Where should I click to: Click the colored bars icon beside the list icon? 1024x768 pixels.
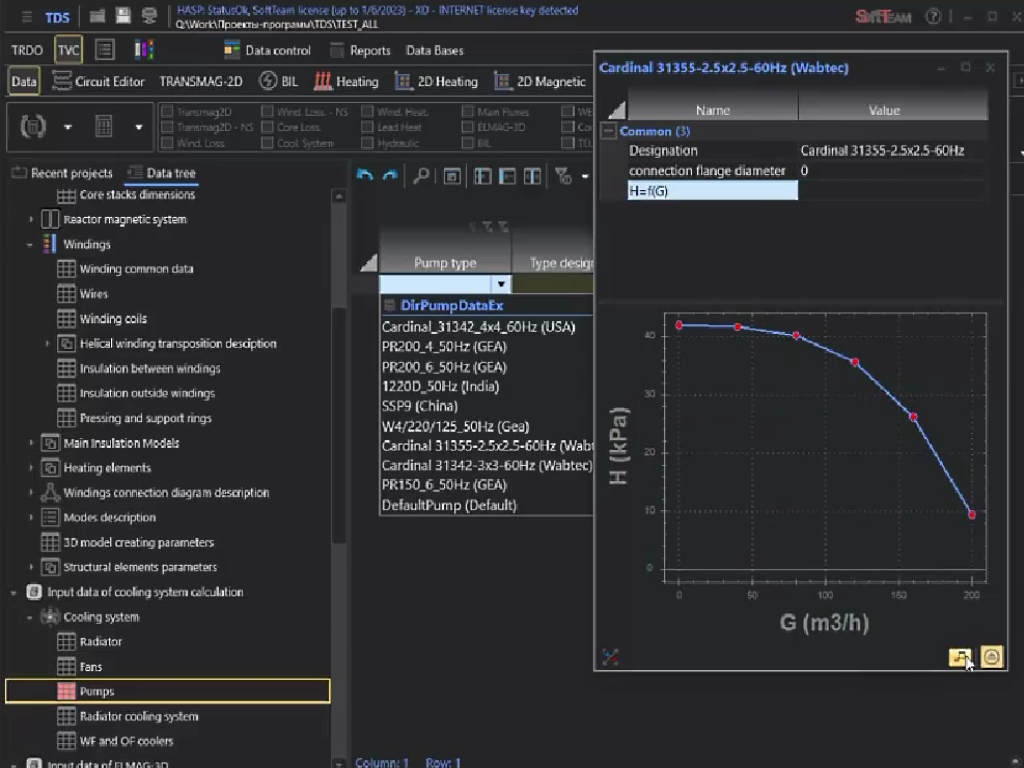(x=144, y=50)
